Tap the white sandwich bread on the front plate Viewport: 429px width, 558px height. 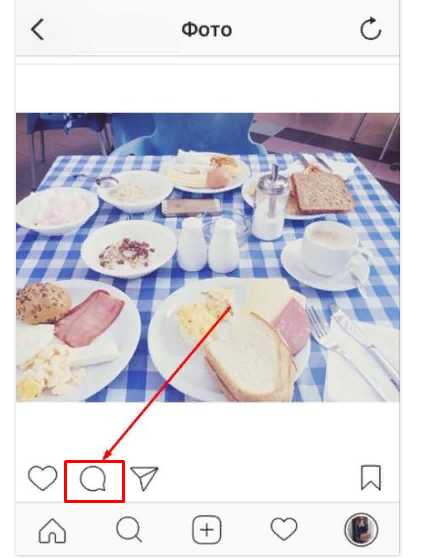pyautogui.click(x=250, y=358)
